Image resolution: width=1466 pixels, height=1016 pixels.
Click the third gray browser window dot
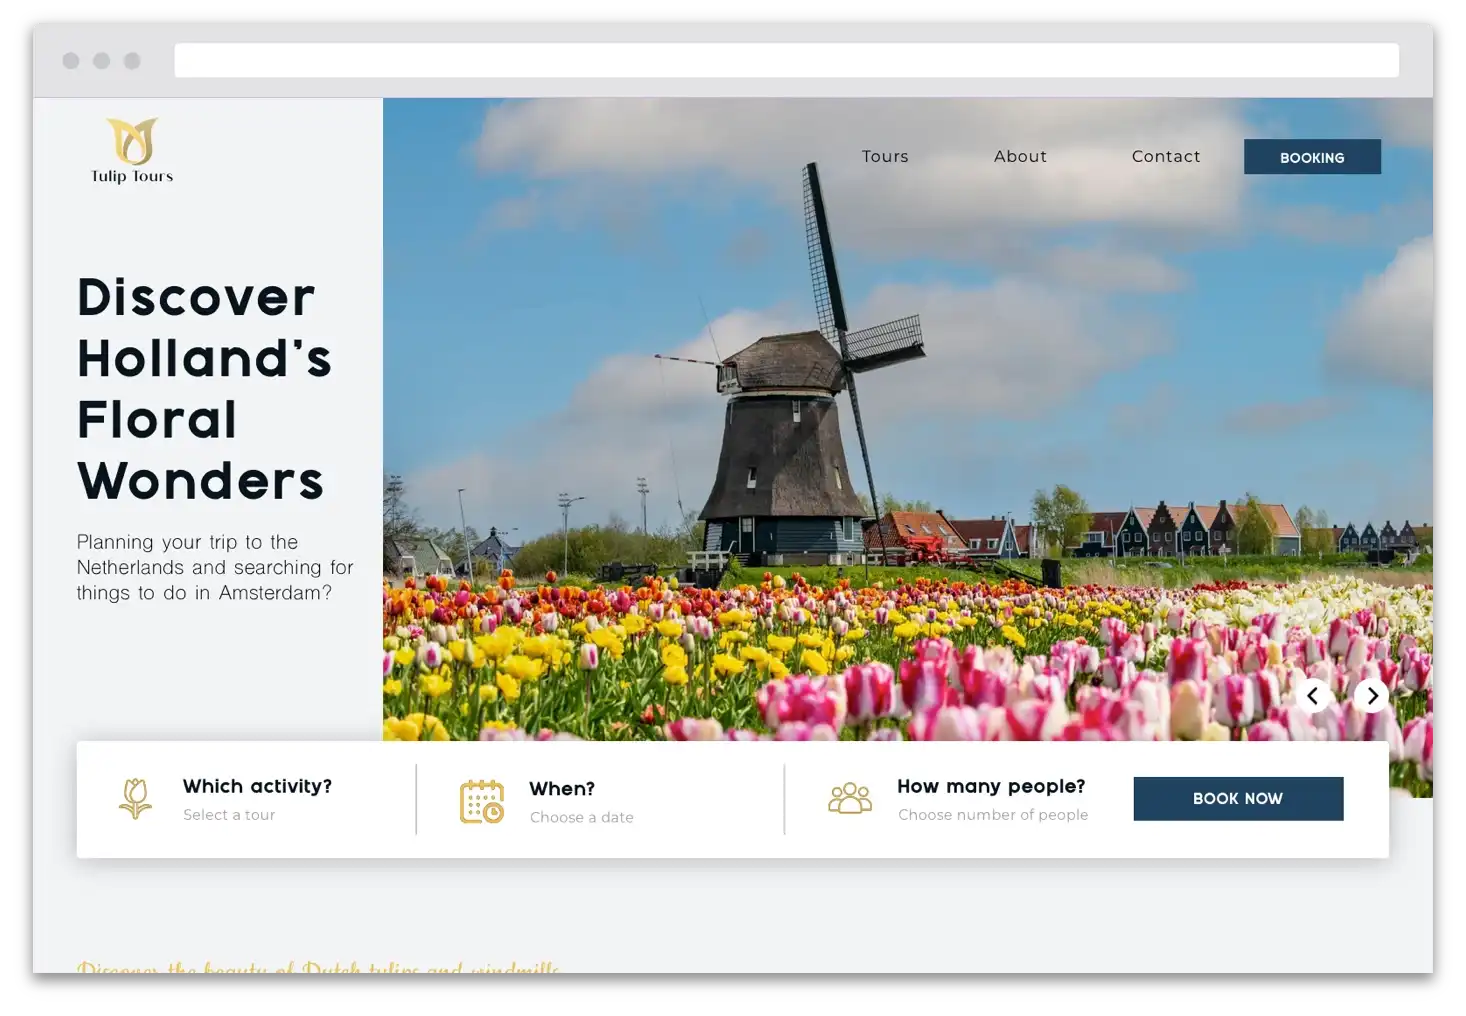point(132,61)
